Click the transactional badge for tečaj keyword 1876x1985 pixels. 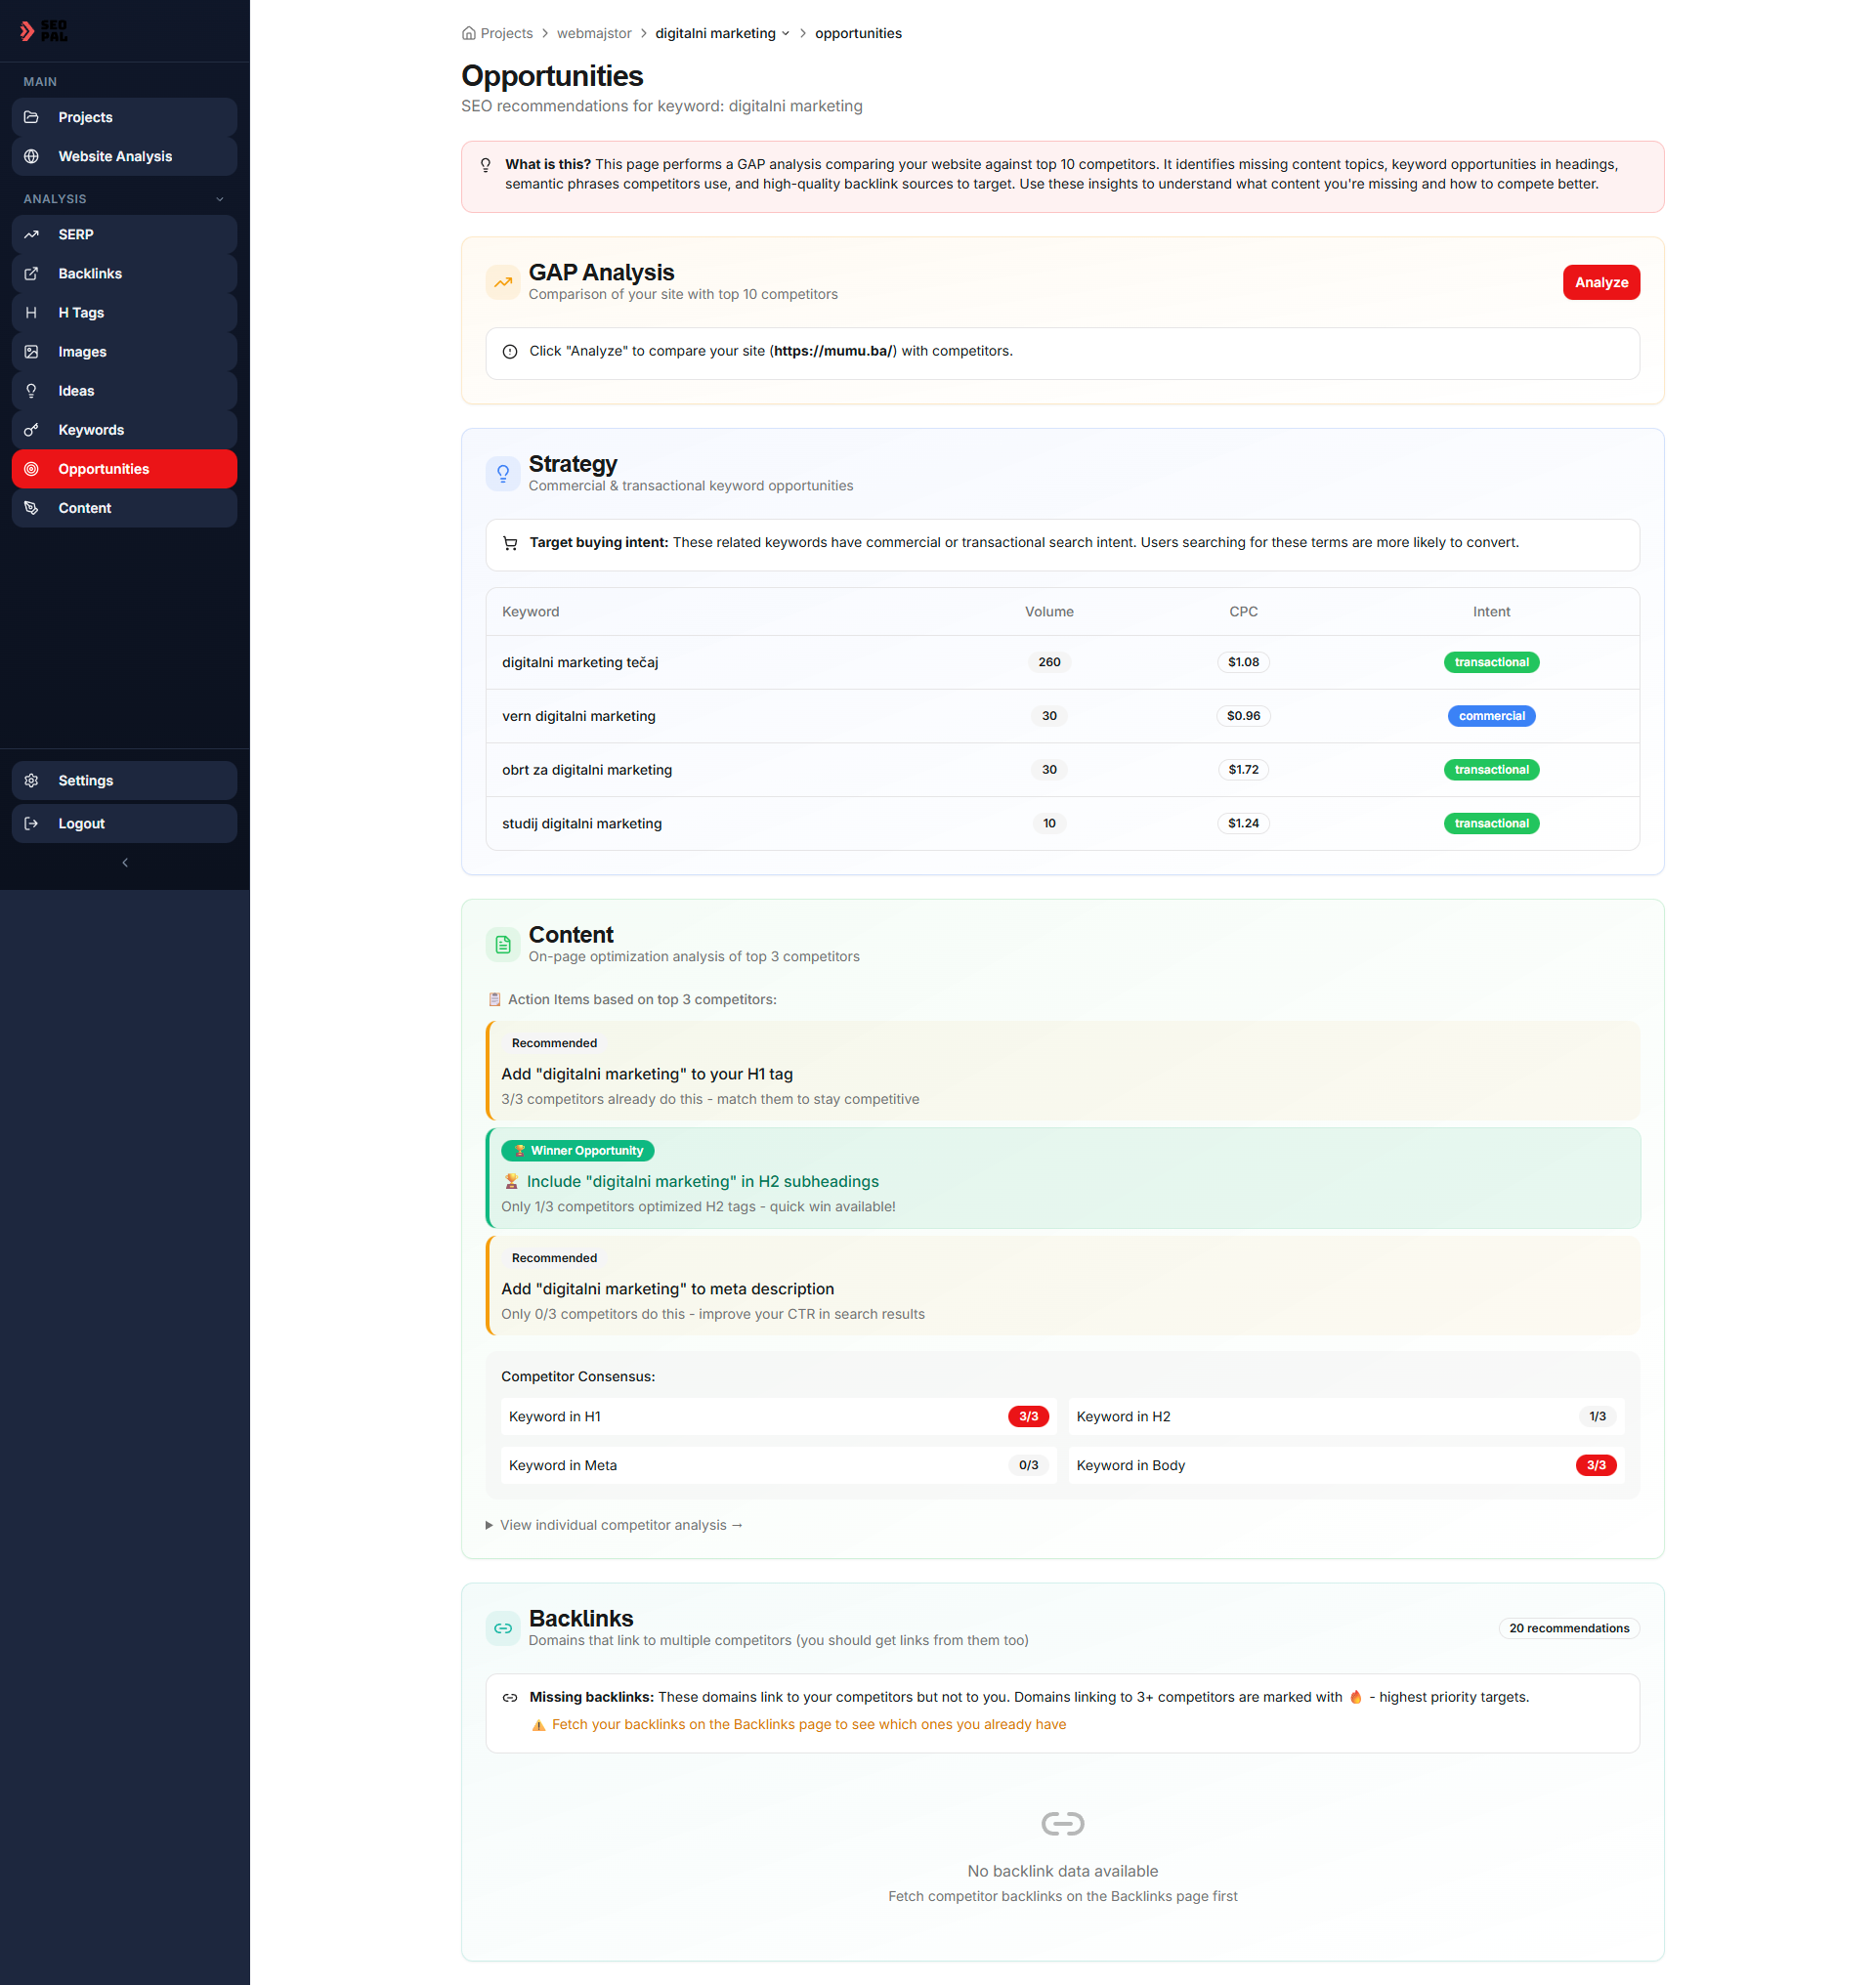pos(1490,662)
